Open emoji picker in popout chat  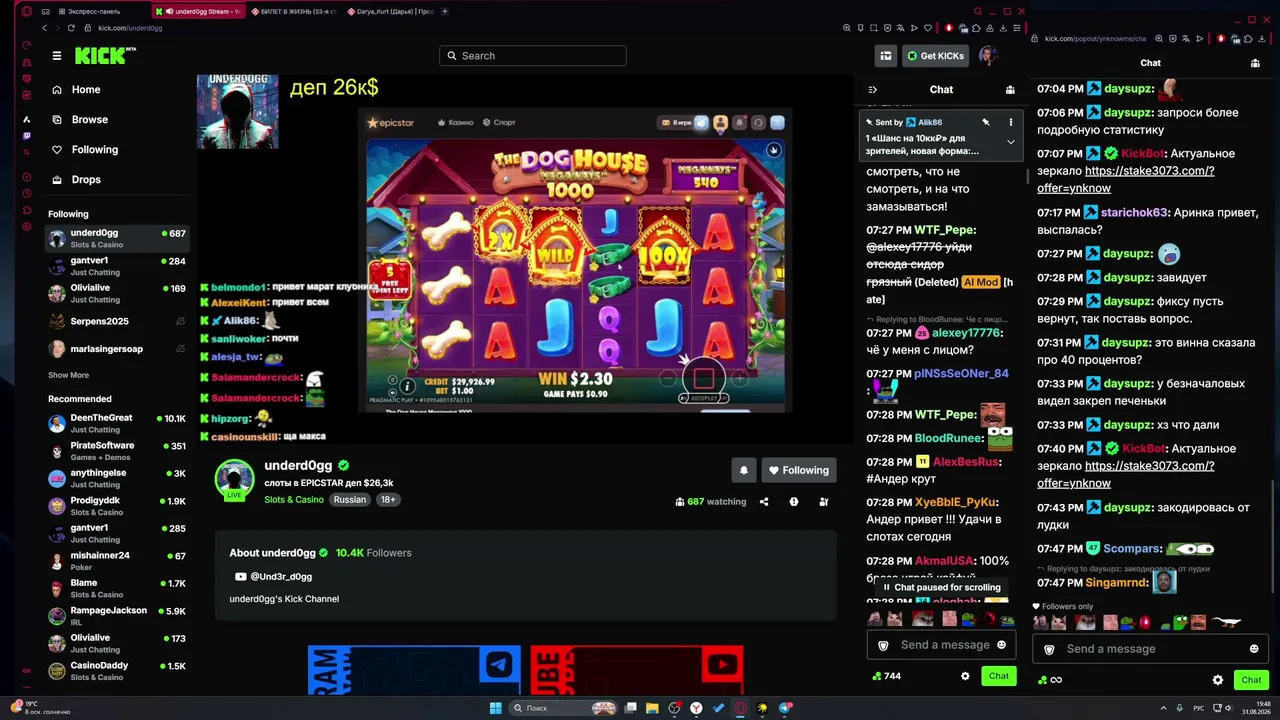tap(1254, 649)
